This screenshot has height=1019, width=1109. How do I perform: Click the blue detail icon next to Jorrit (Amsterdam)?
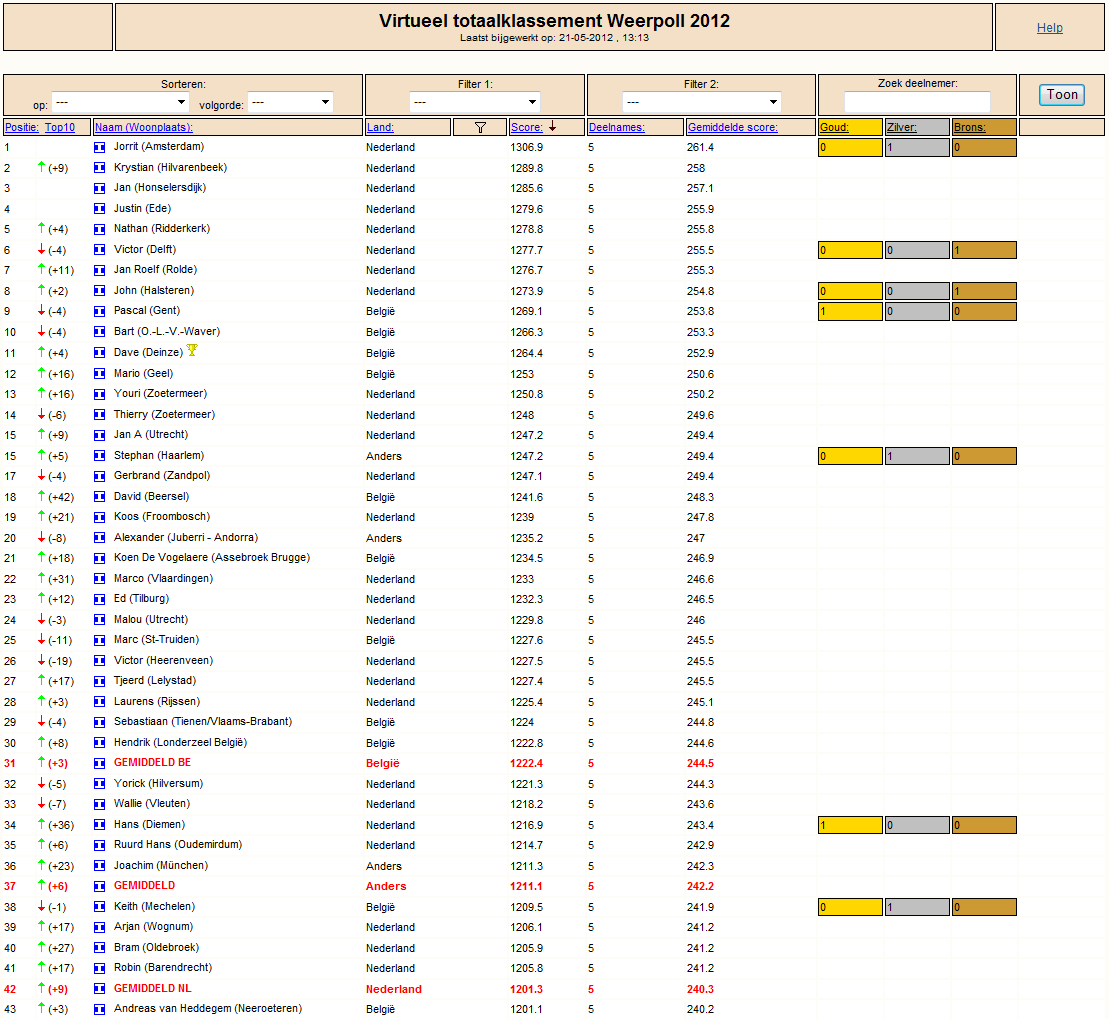[x=100, y=148]
